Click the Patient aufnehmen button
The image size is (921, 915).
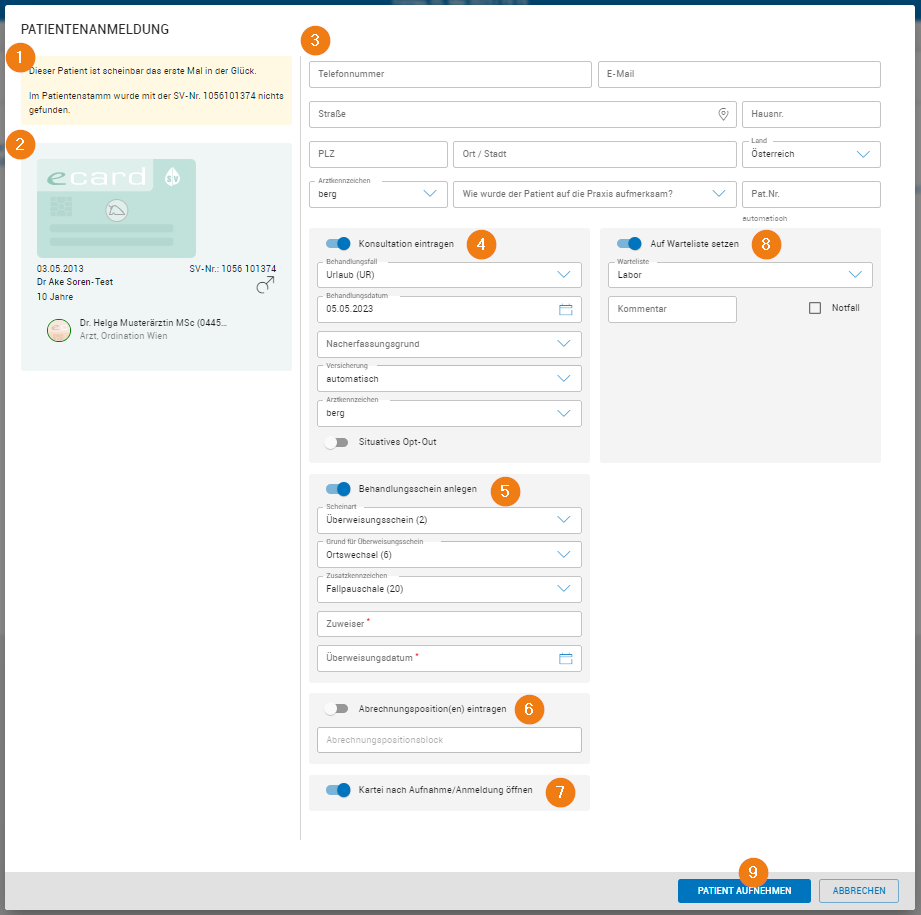tap(744, 891)
